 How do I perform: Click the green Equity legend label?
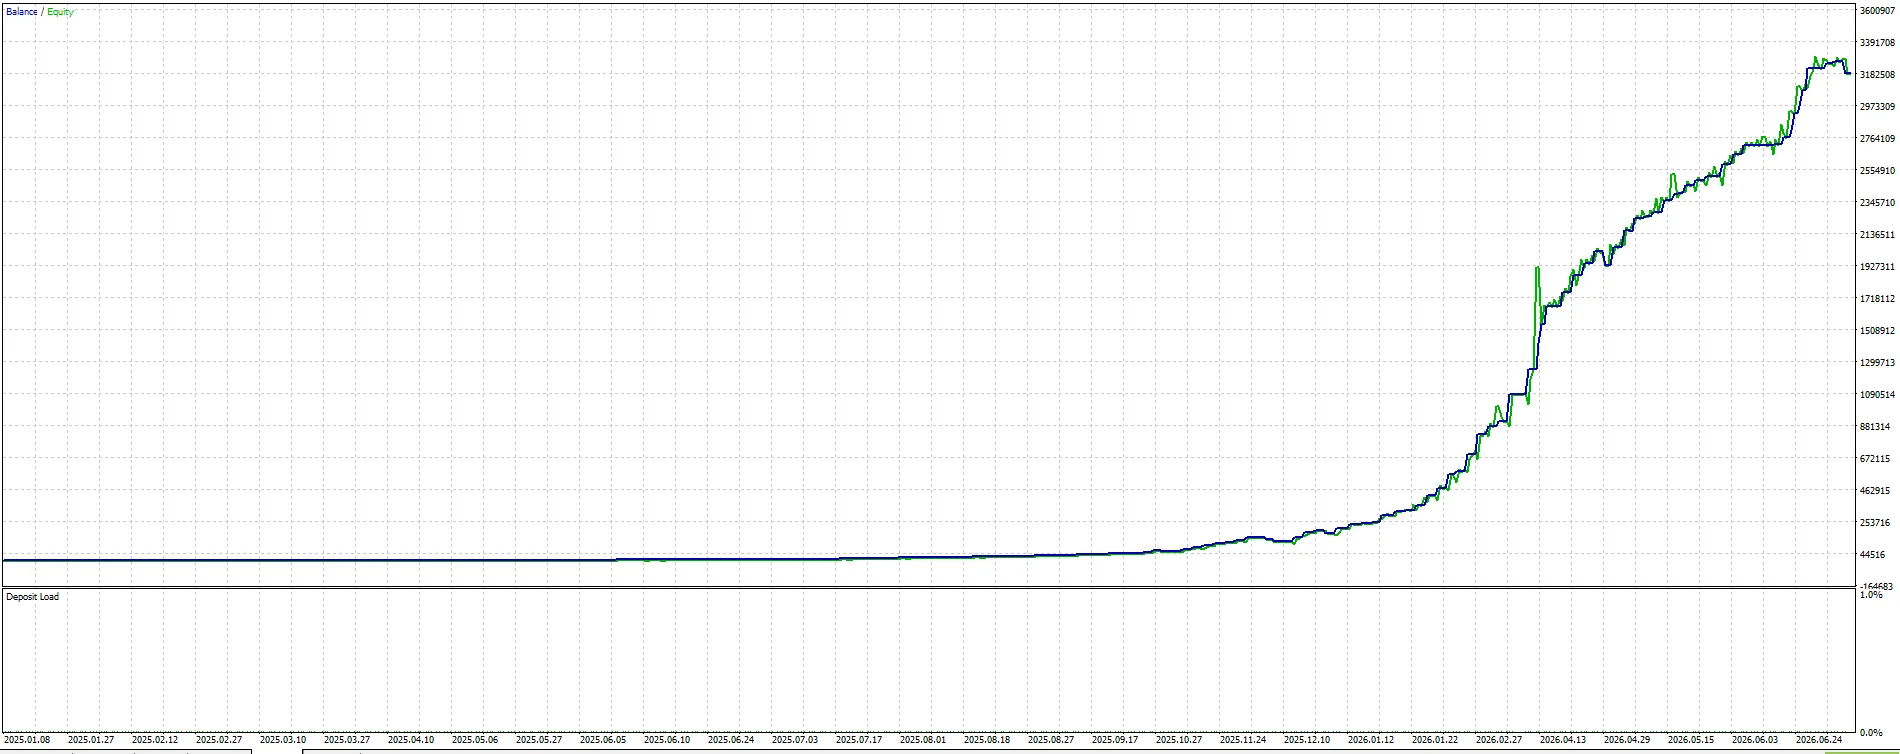tap(60, 12)
